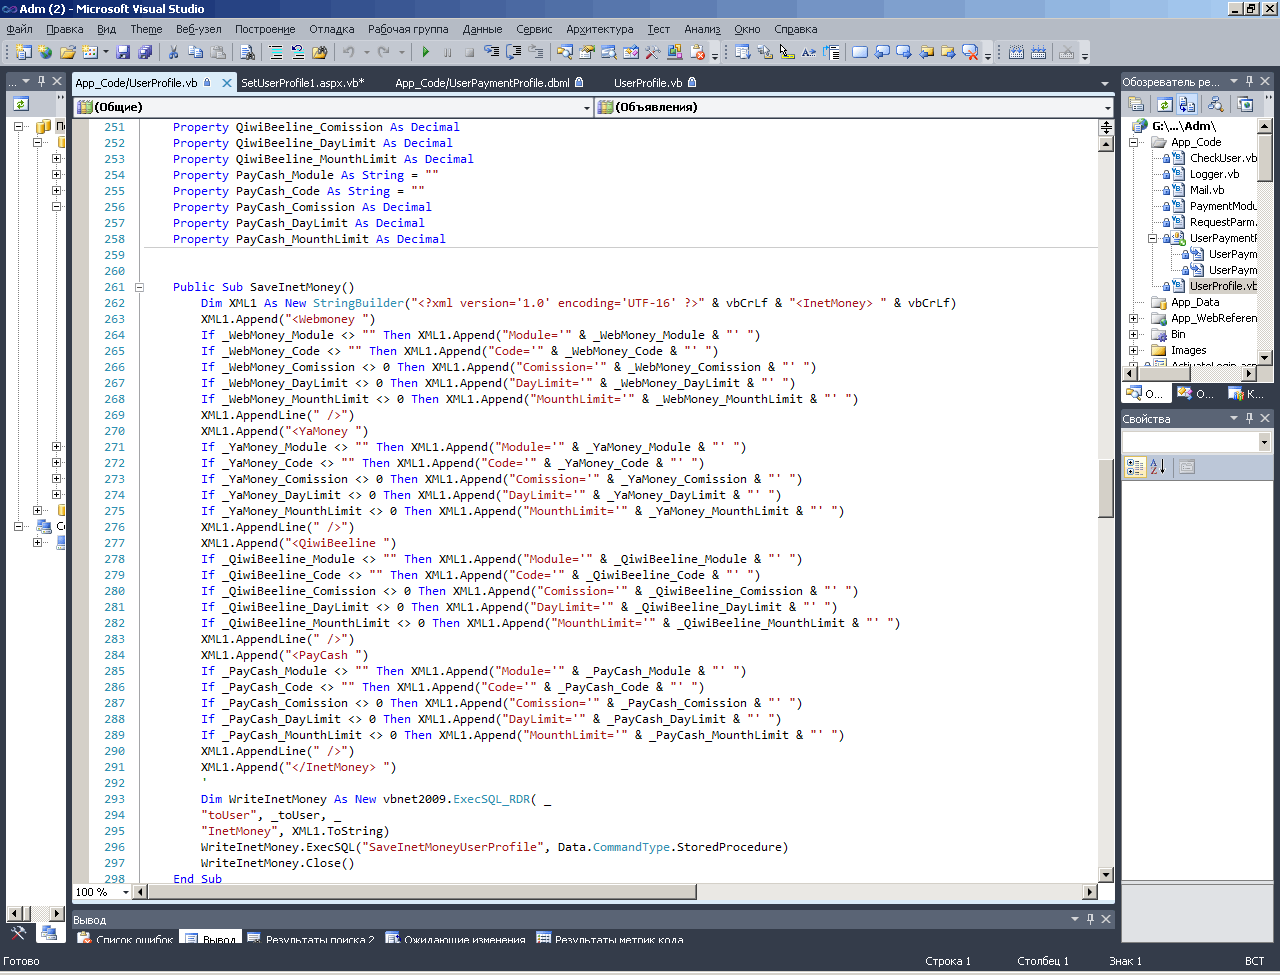Click 'Public Sub SaveInetMoney()' code line
Image resolution: width=1280 pixels, height=975 pixels.
point(263,287)
